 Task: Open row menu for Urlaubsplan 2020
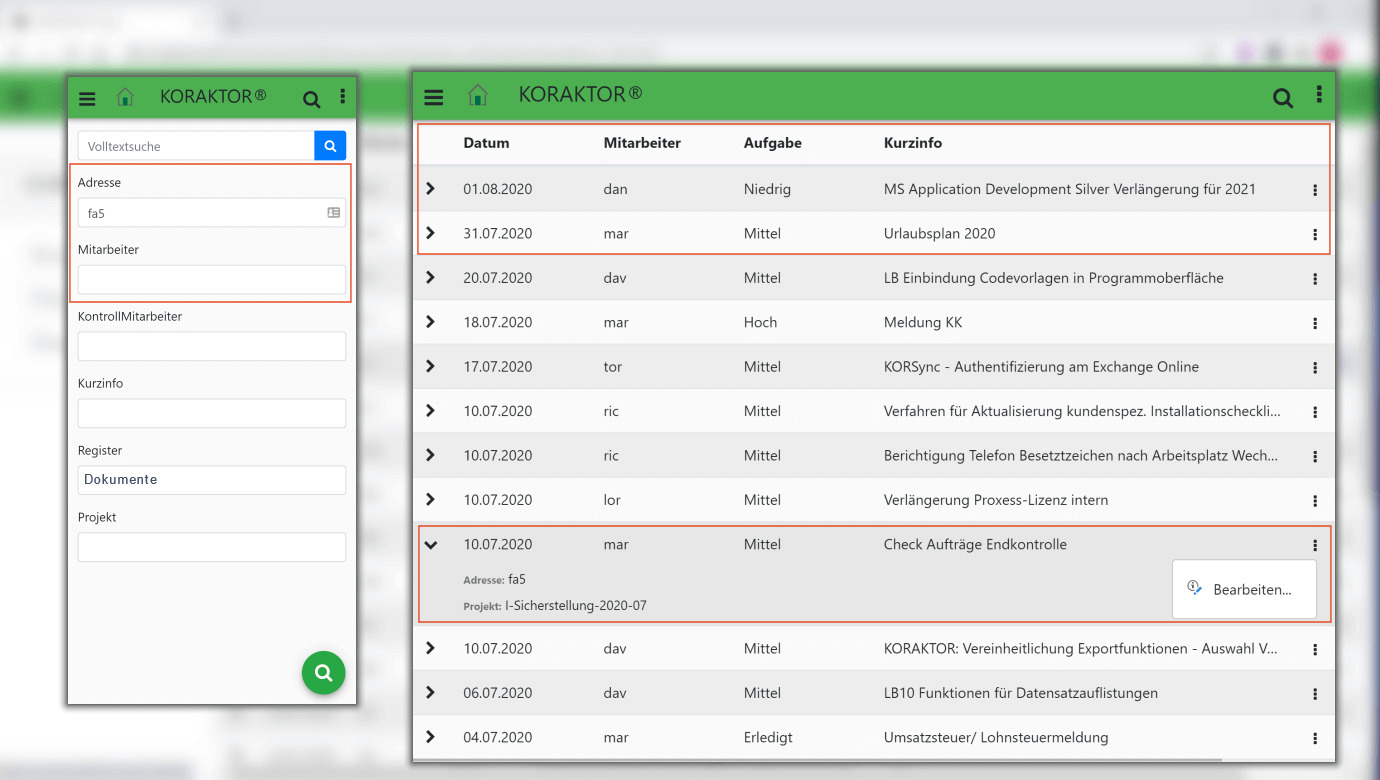(x=1314, y=235)
